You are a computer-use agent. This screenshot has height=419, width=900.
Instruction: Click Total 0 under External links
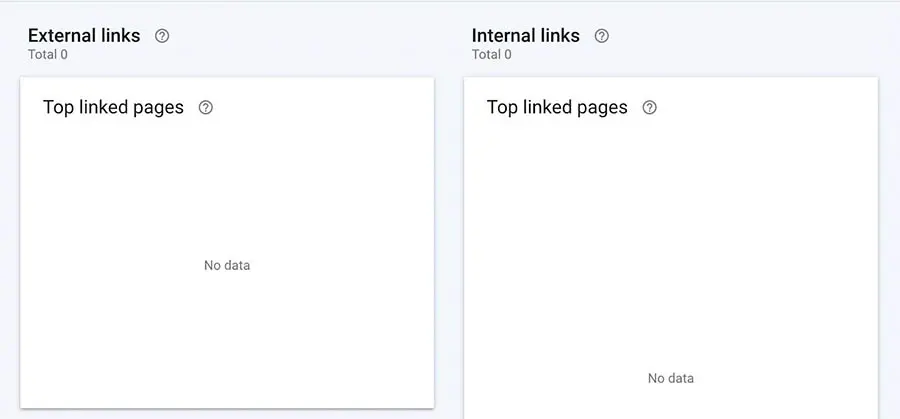(x=48, y=55)
